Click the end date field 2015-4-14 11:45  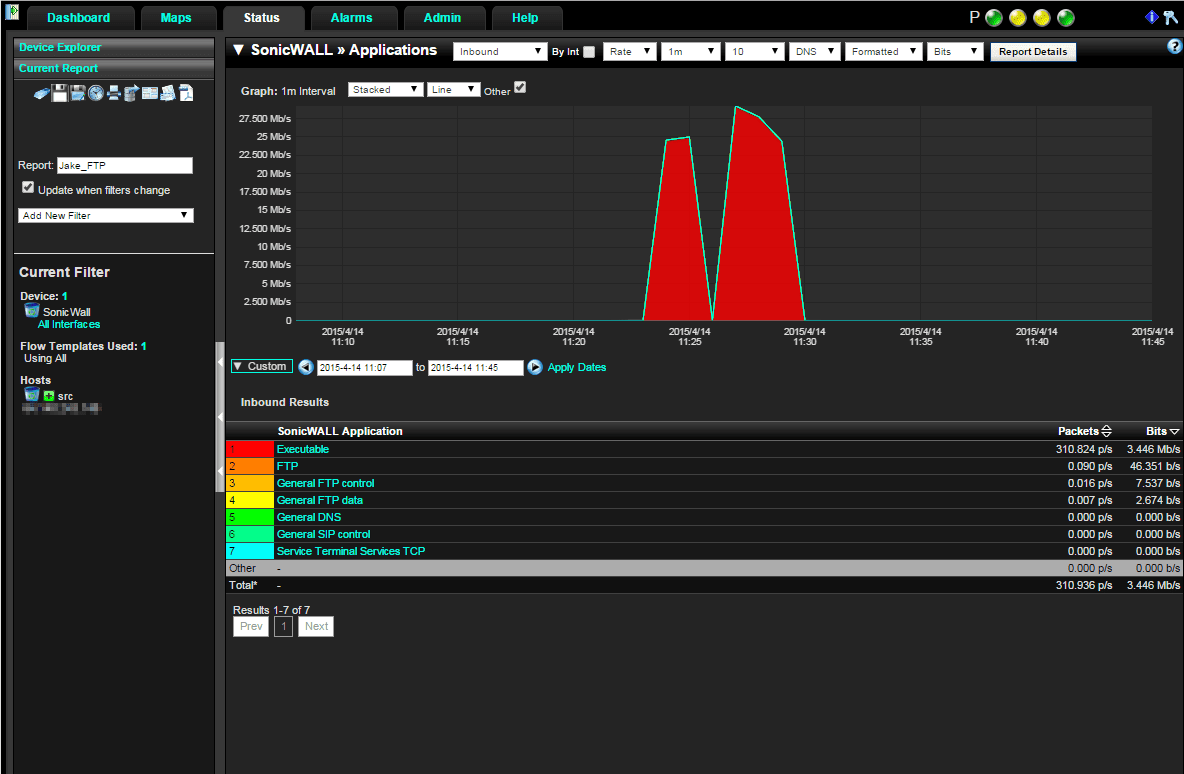tap(476, 368)
